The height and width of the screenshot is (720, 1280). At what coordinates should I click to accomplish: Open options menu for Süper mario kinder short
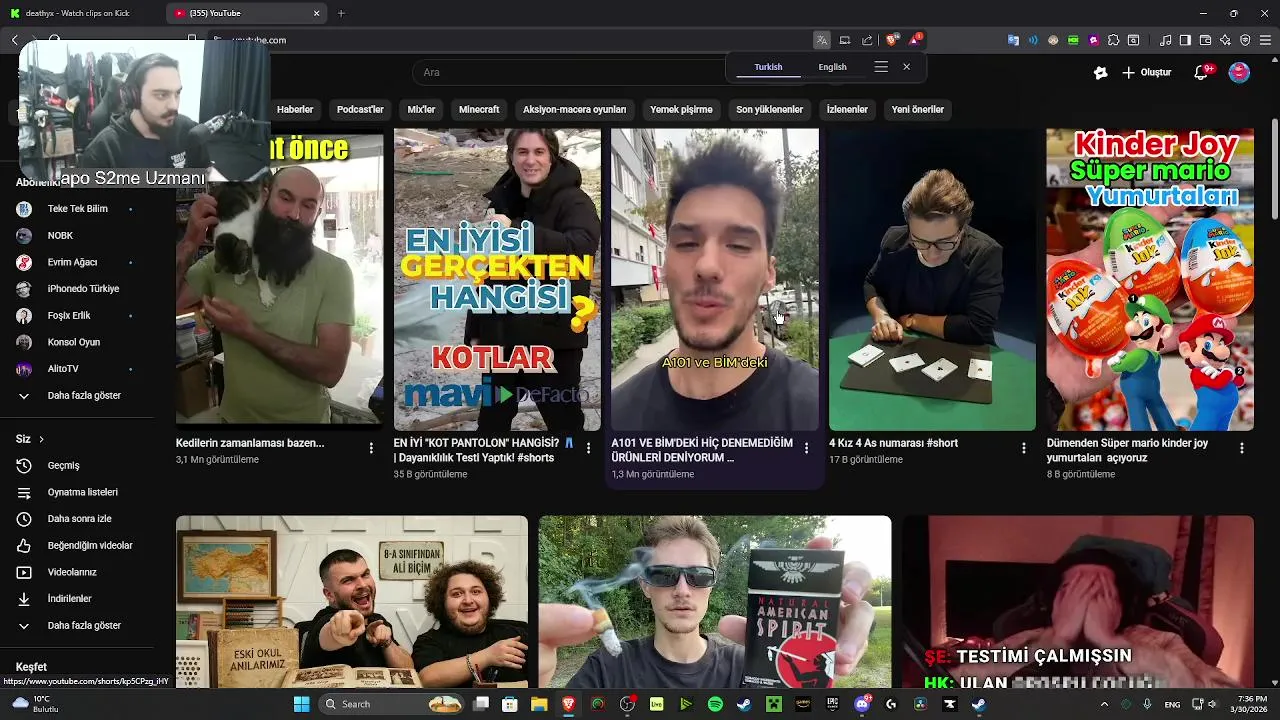[x=1241, y=448]
